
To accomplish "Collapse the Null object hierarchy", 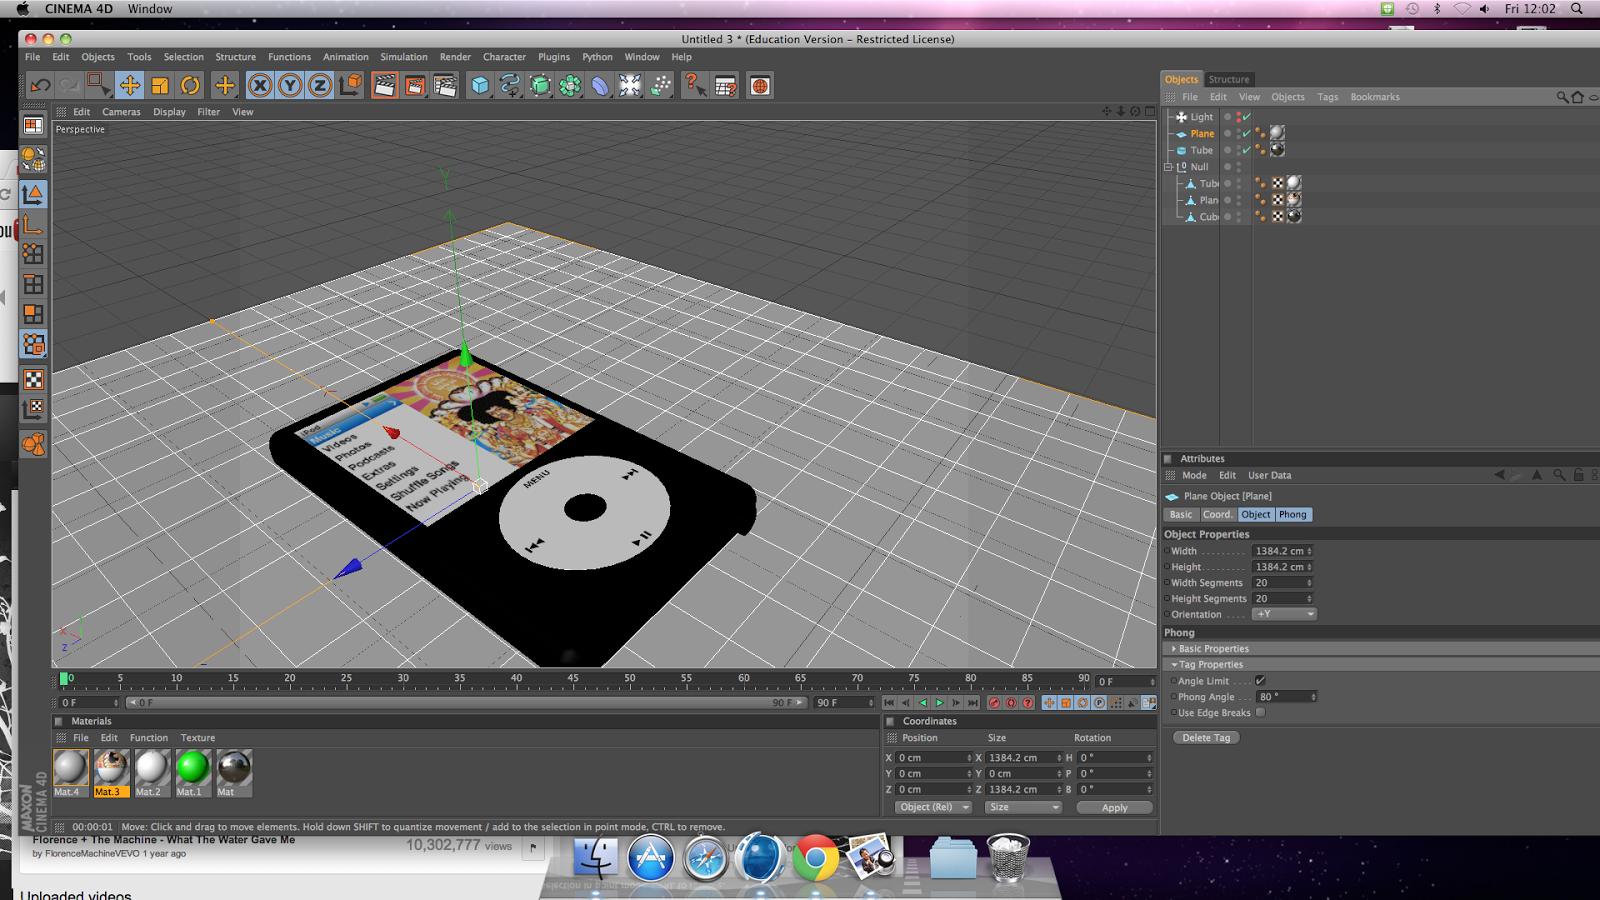I will coord(1168,167).
